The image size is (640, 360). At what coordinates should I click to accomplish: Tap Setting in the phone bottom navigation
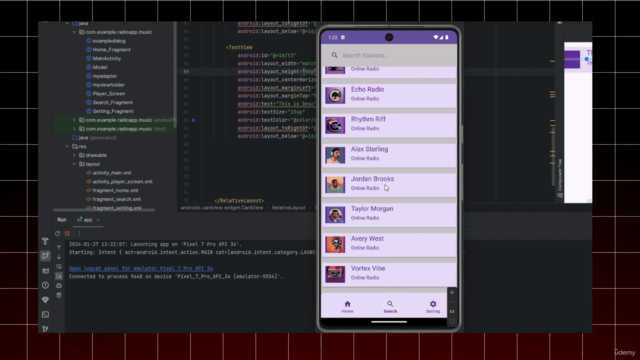pos(433,307)
